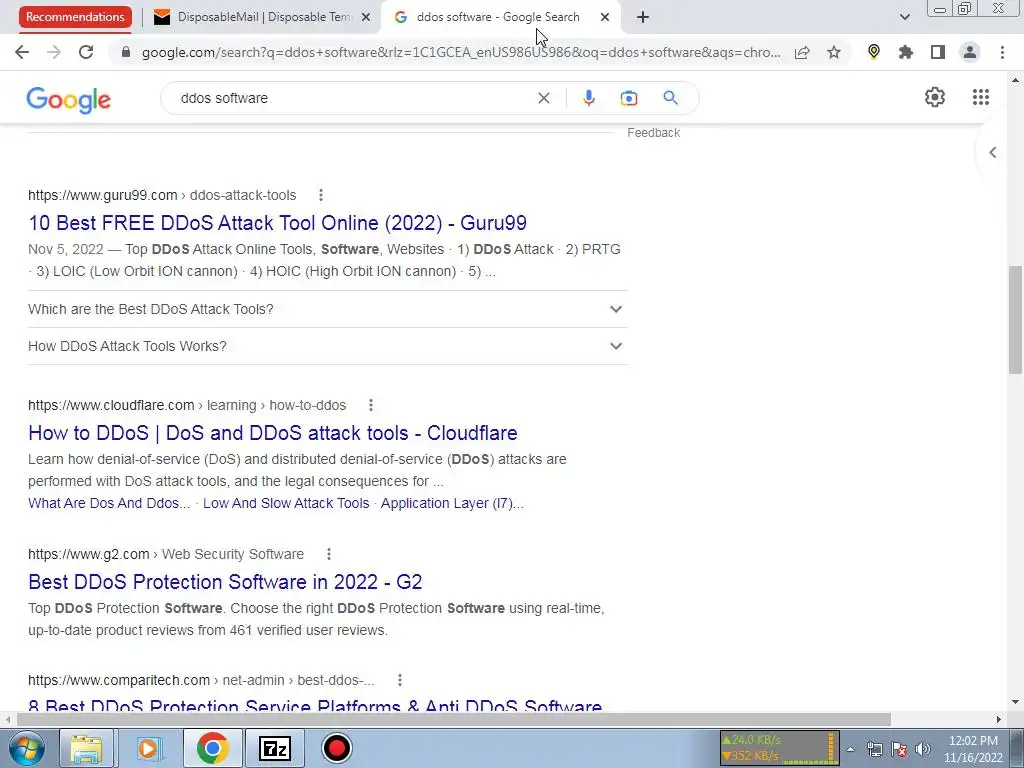Open 'Best DDoS Protection Software' G2 link
Image resolution: width=1024 pixels, height=768 pixels.
(225, 582)
